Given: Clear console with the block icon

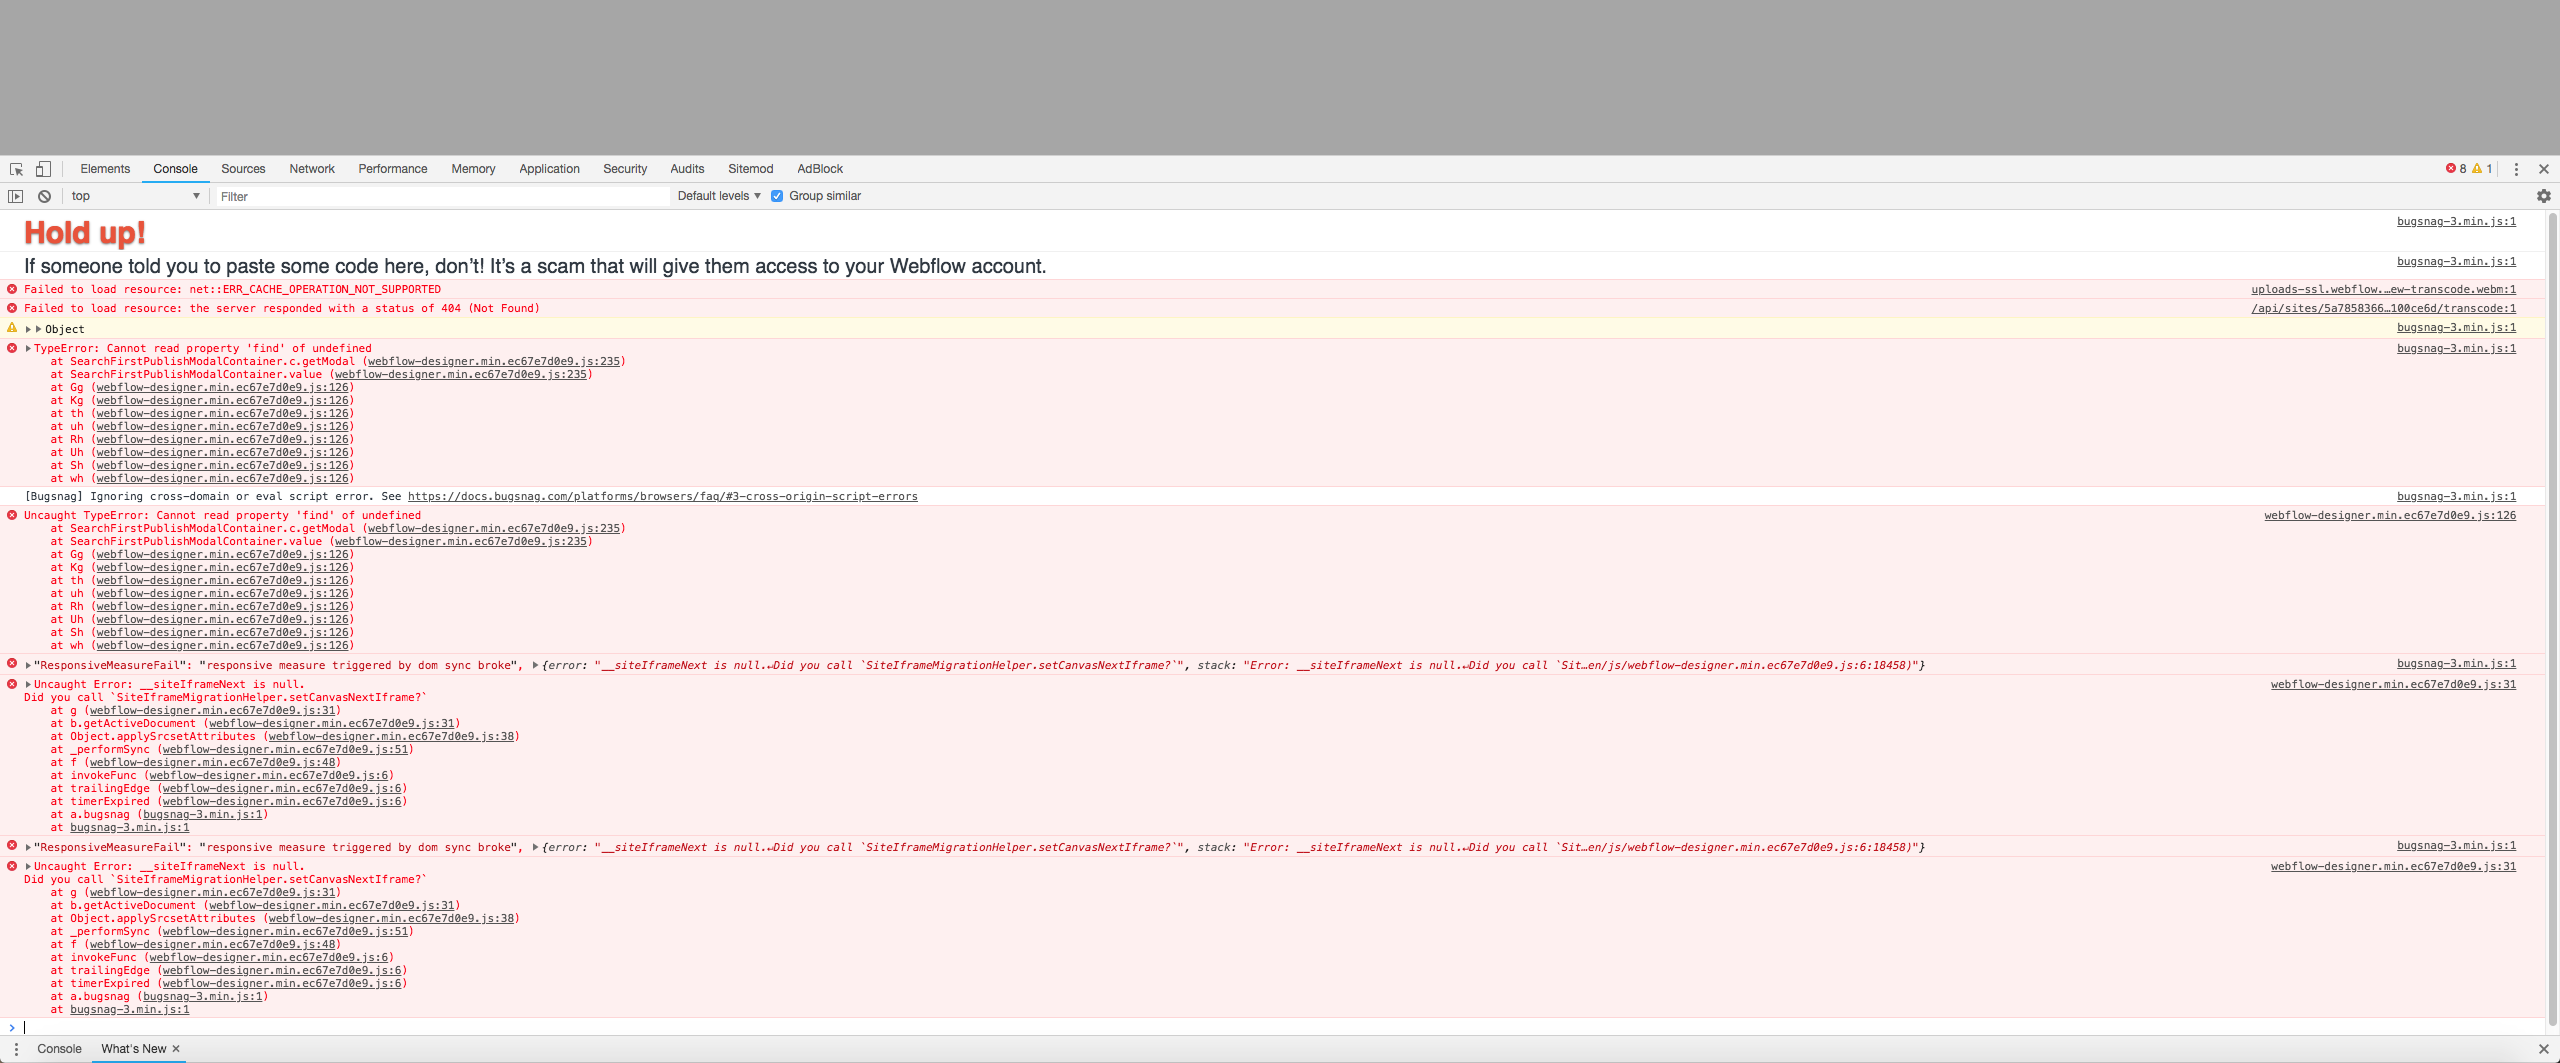Looking at the screenshot, I should 44,196.
